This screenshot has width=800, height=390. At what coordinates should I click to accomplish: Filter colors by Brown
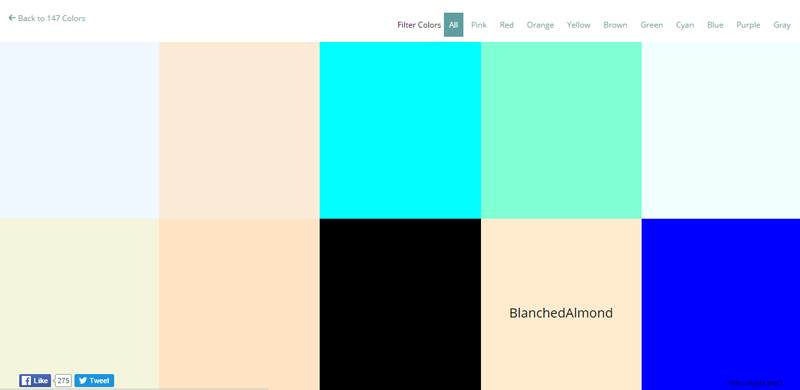click(x=615, y=25)
